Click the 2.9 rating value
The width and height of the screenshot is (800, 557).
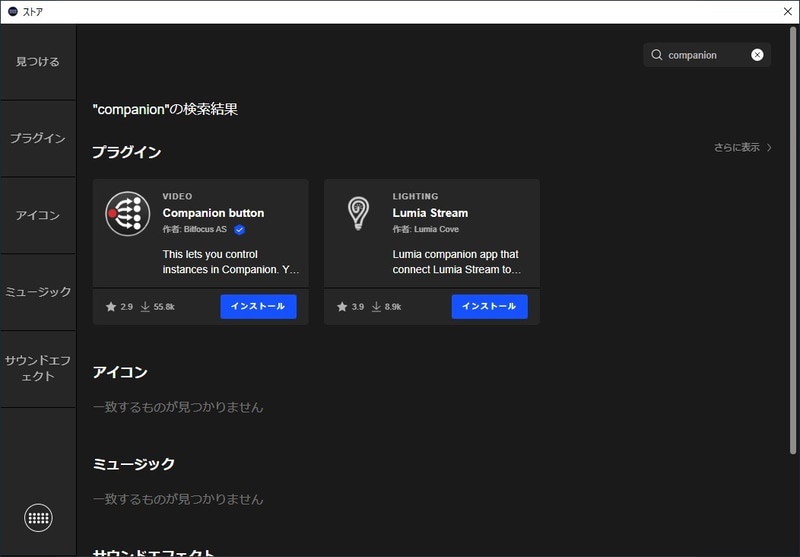(x=127, y=307)
